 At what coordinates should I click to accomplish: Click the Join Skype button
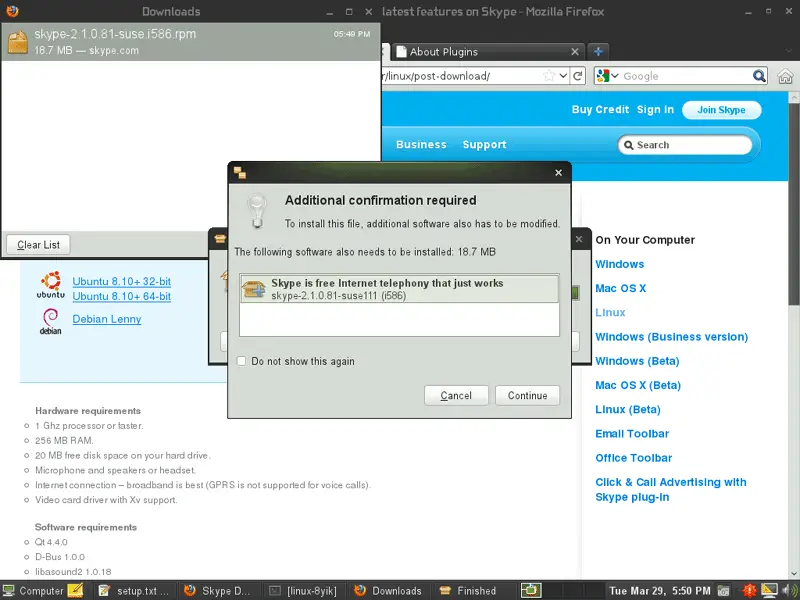(x=721, y=110)
